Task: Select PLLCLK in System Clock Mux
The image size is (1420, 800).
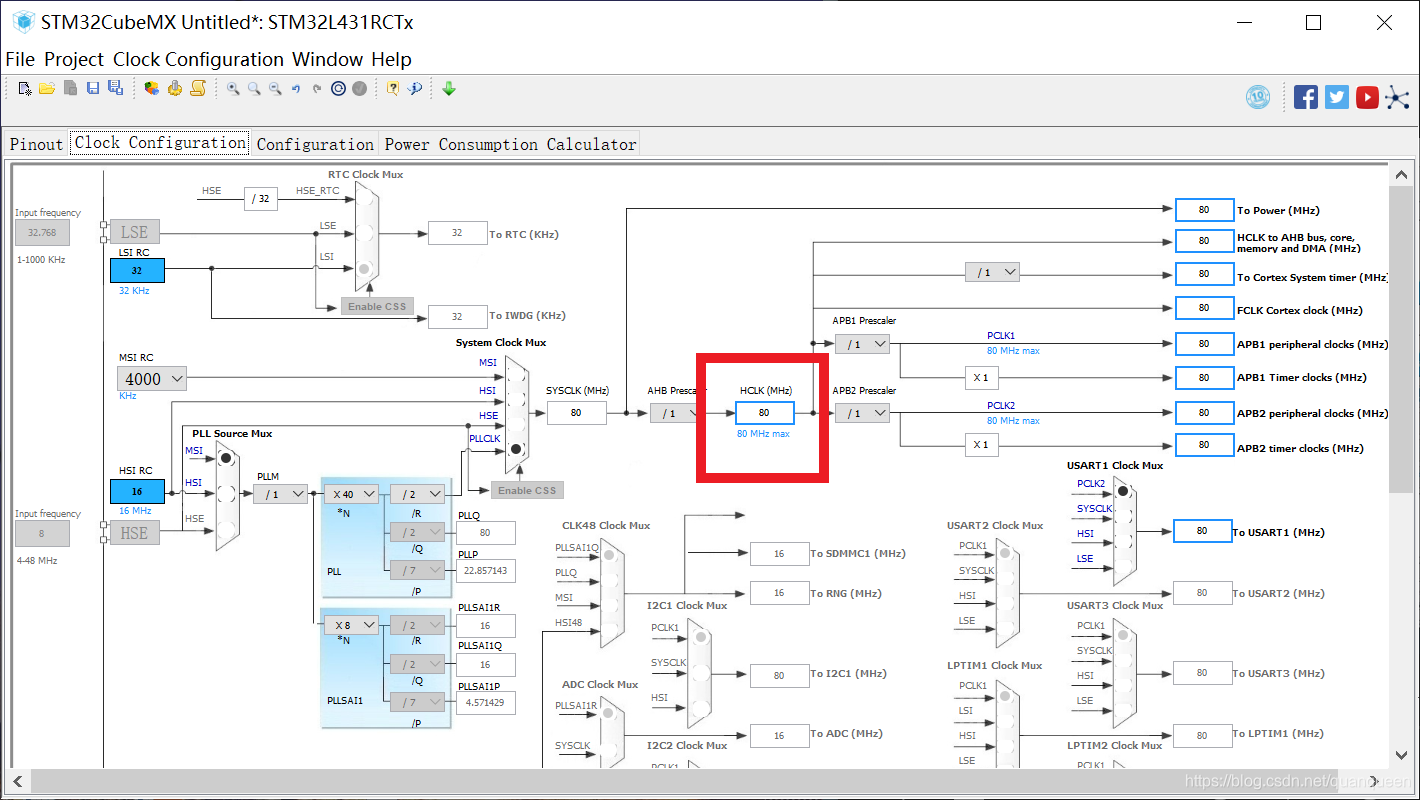Action: [x=516, y=449]
